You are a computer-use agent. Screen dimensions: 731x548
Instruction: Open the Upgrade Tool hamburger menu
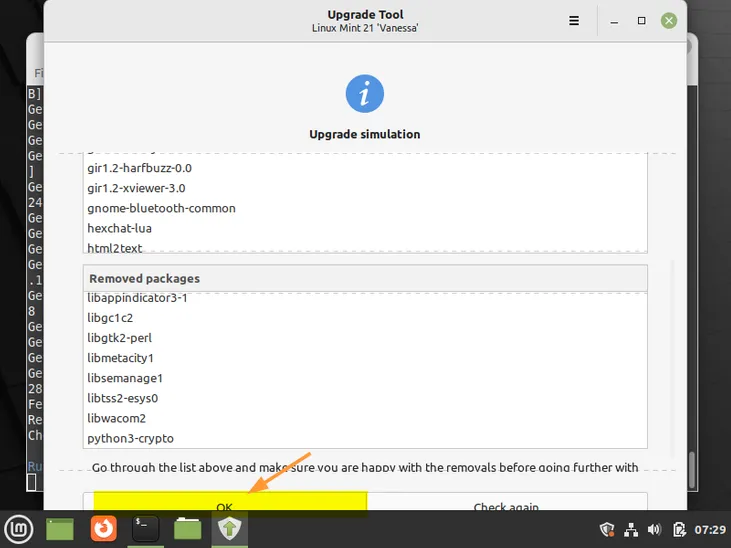coord(574,20)
